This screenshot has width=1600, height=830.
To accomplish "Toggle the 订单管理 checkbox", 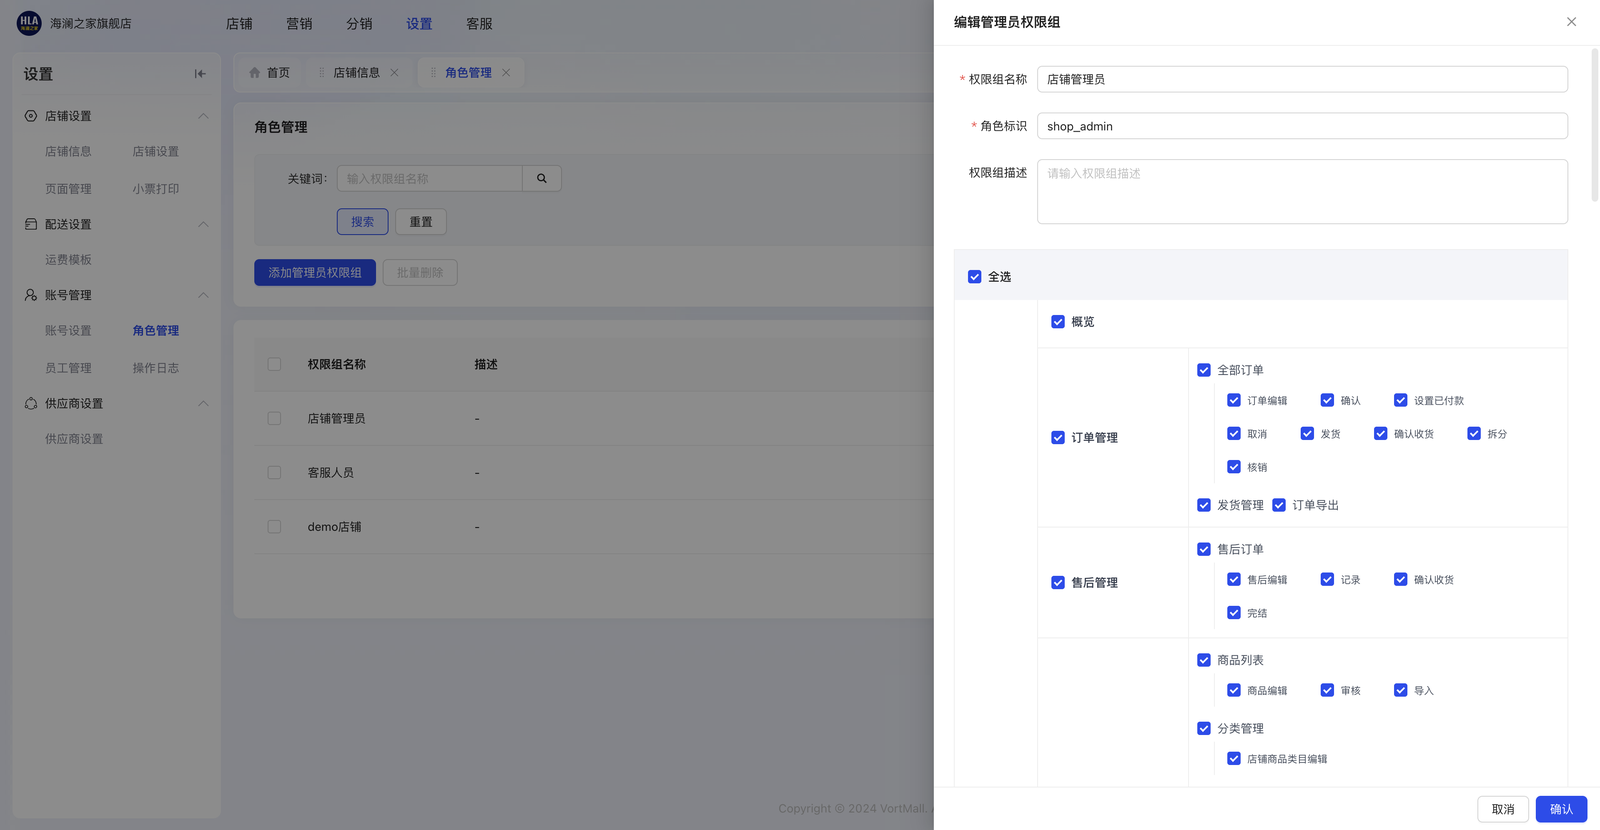I will point(1058,438).
